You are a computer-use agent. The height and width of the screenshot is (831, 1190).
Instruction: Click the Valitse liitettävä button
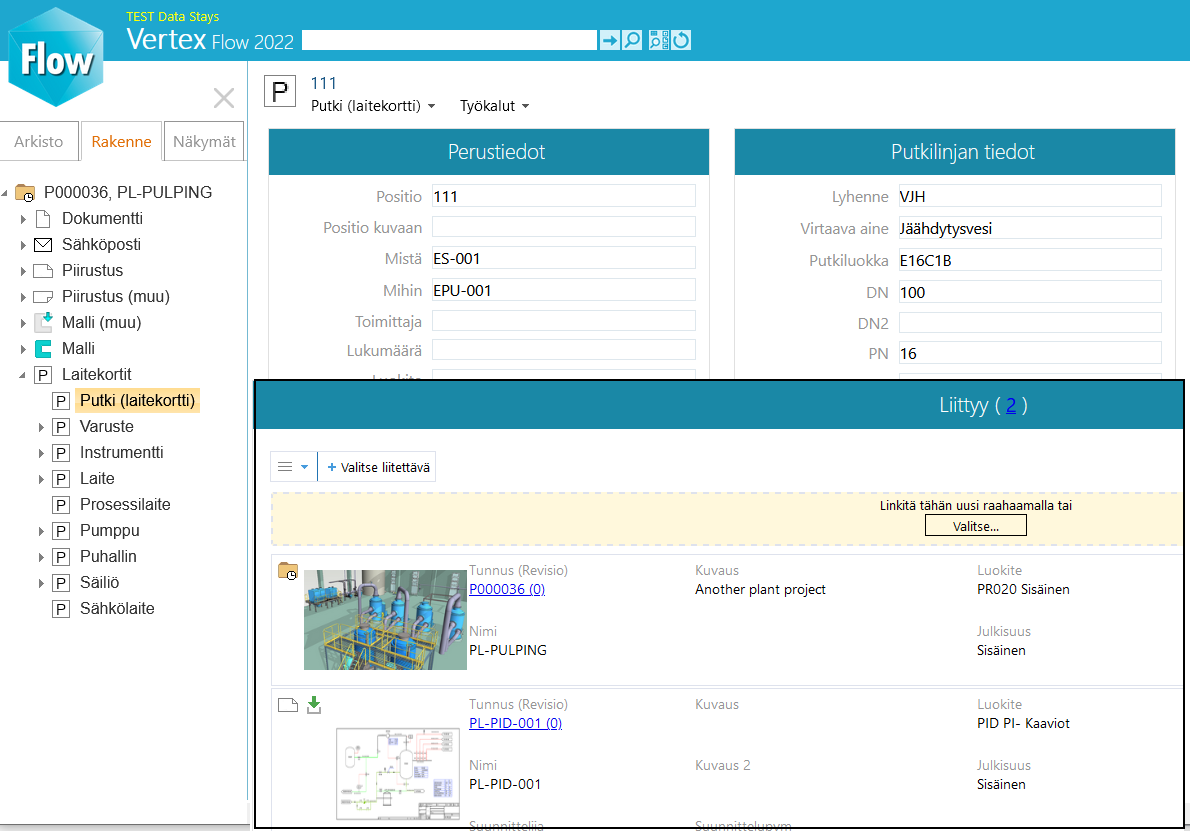[x=378, y=467]
